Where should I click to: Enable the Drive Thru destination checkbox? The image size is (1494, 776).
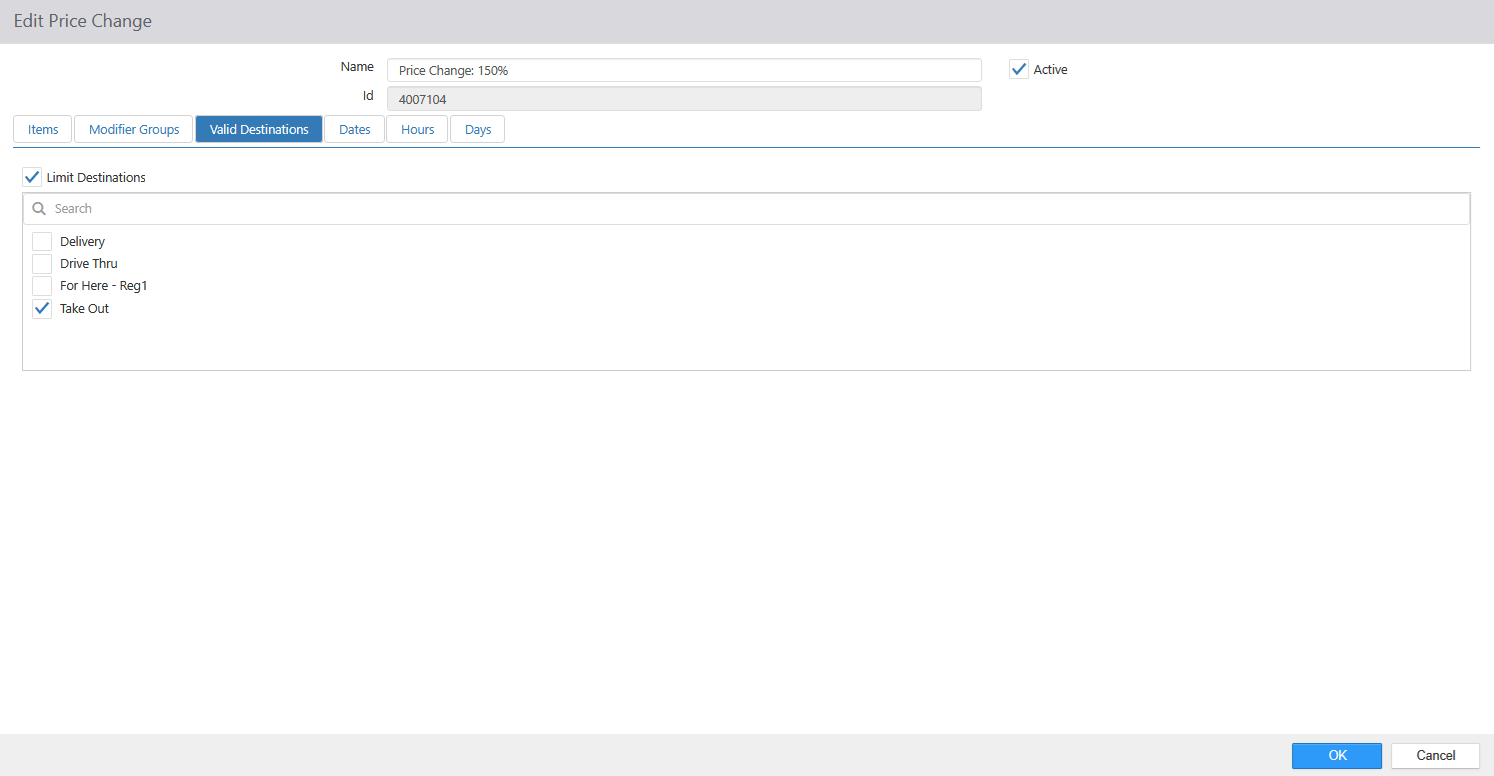pos(42,264)
